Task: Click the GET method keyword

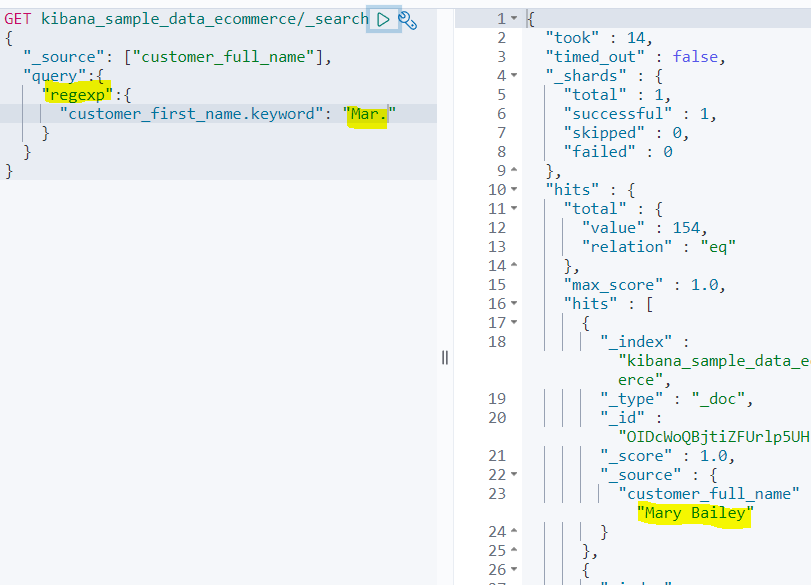Action: click(18, 19)
